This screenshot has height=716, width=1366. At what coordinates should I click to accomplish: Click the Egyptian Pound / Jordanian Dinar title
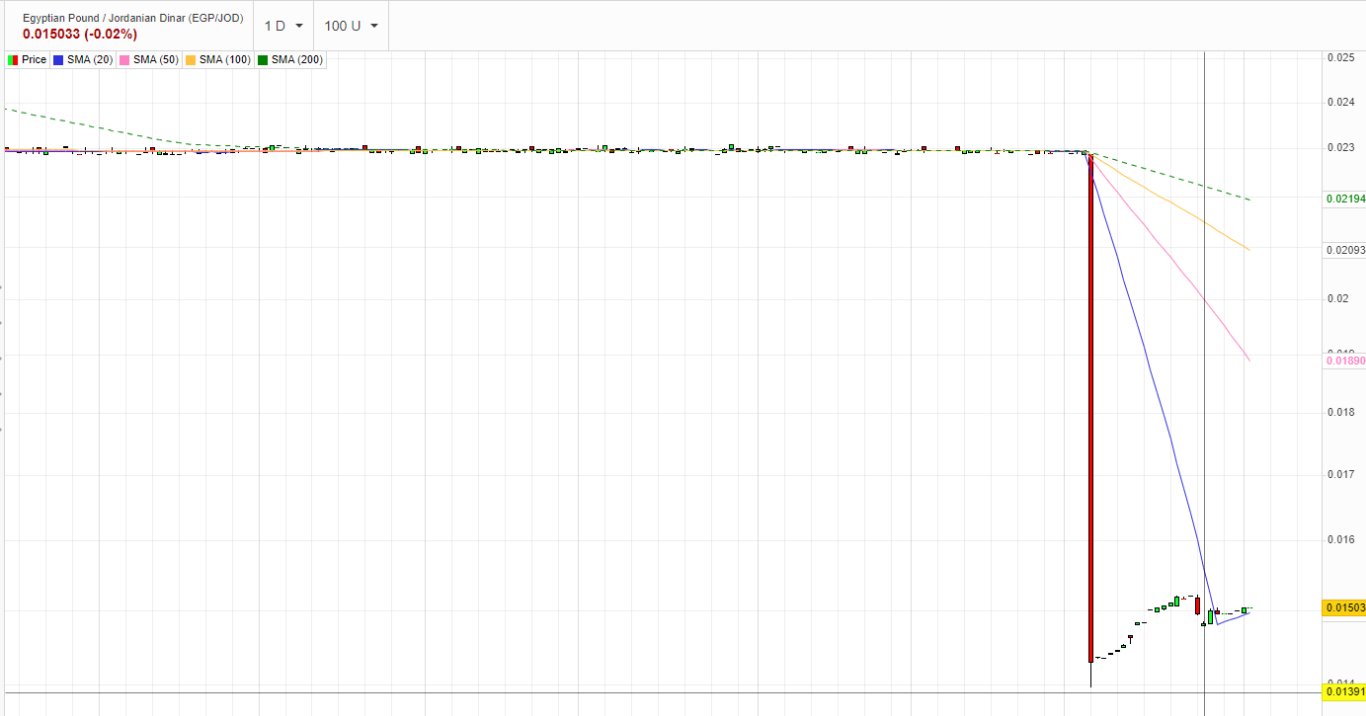click(133, 18)
